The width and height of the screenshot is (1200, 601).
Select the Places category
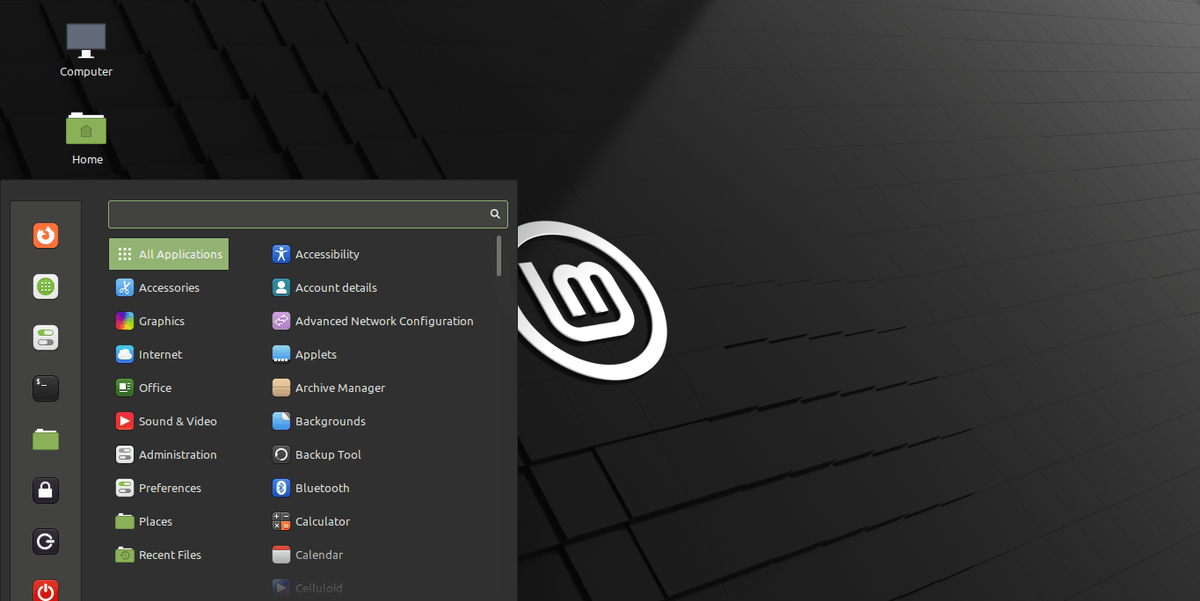tap(169, 521)
